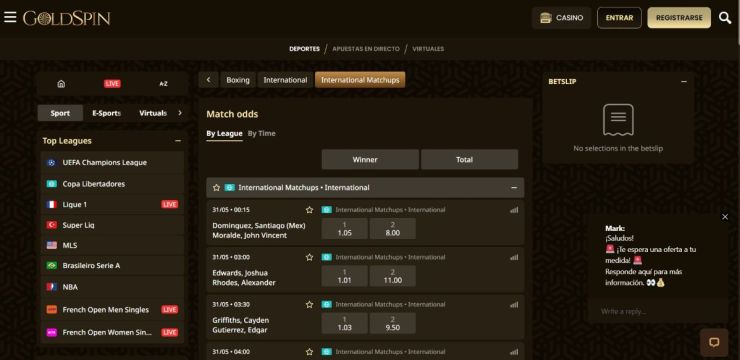Image resolution: width=740 pixels, height=360 pixels.
Task: Choose the Total market
Action: point(469,159)
